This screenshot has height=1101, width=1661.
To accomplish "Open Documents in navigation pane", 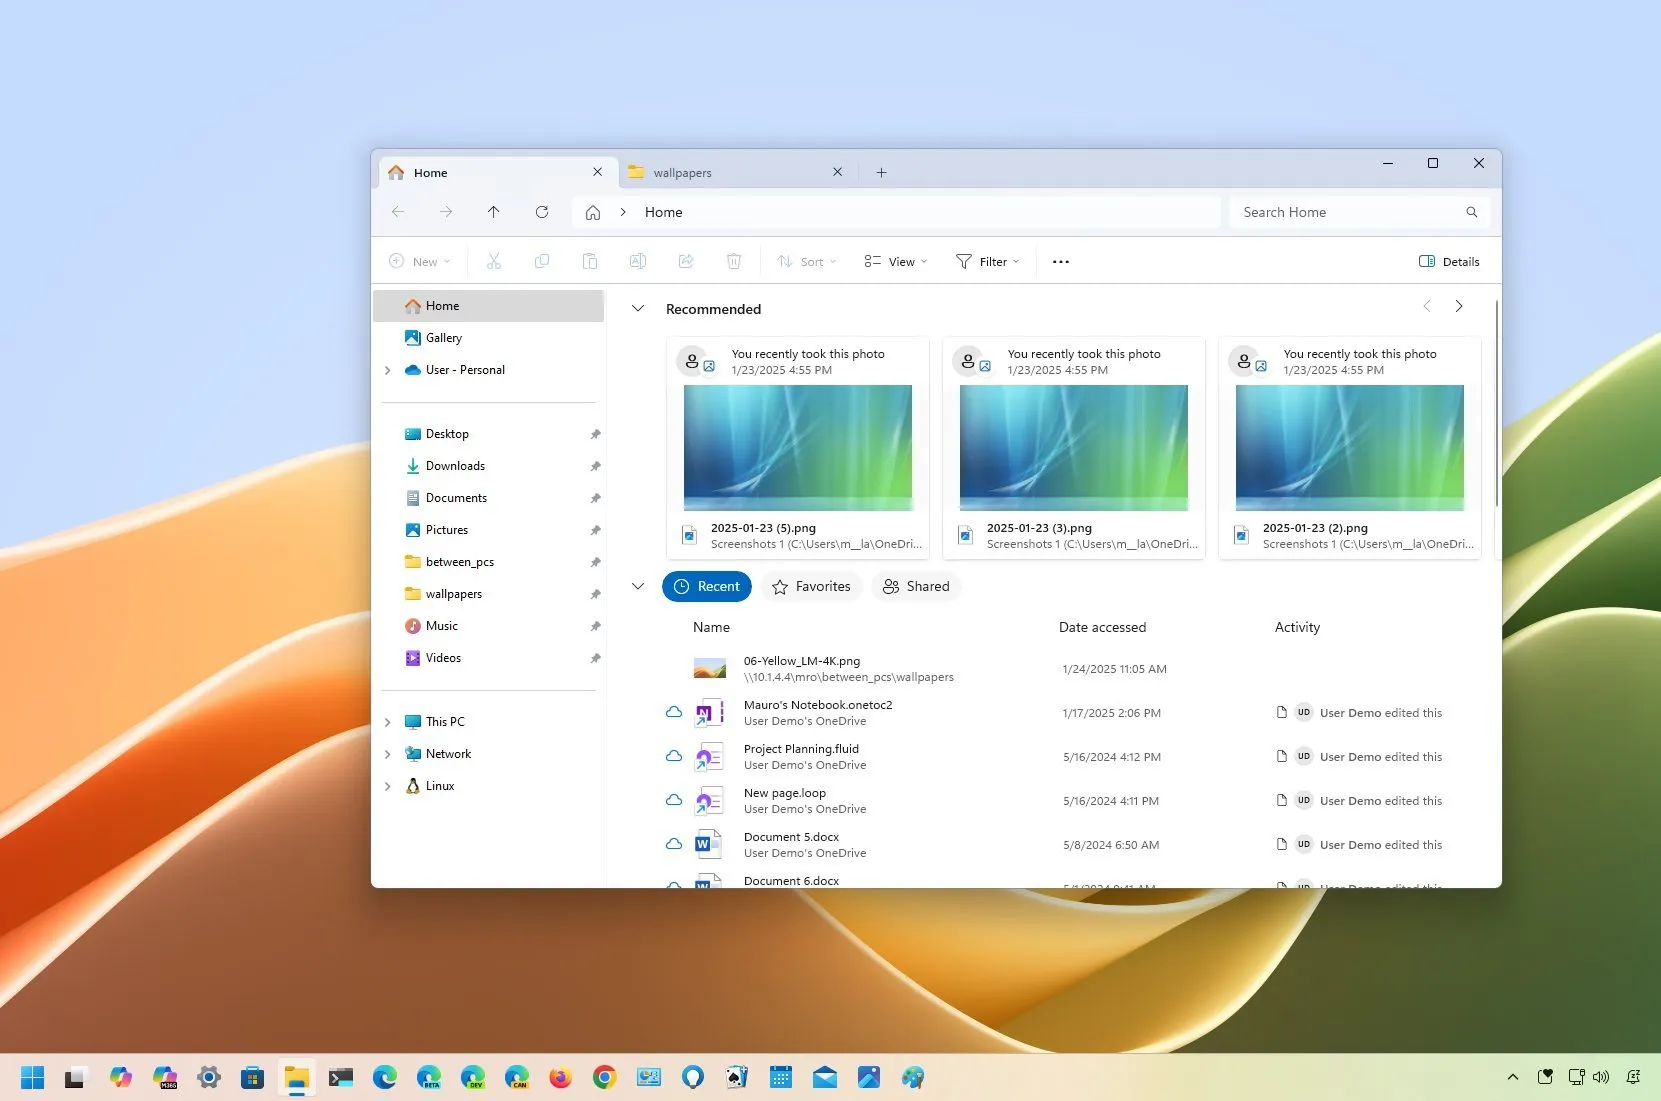I will pyautogui.click(x=489, y=498).
